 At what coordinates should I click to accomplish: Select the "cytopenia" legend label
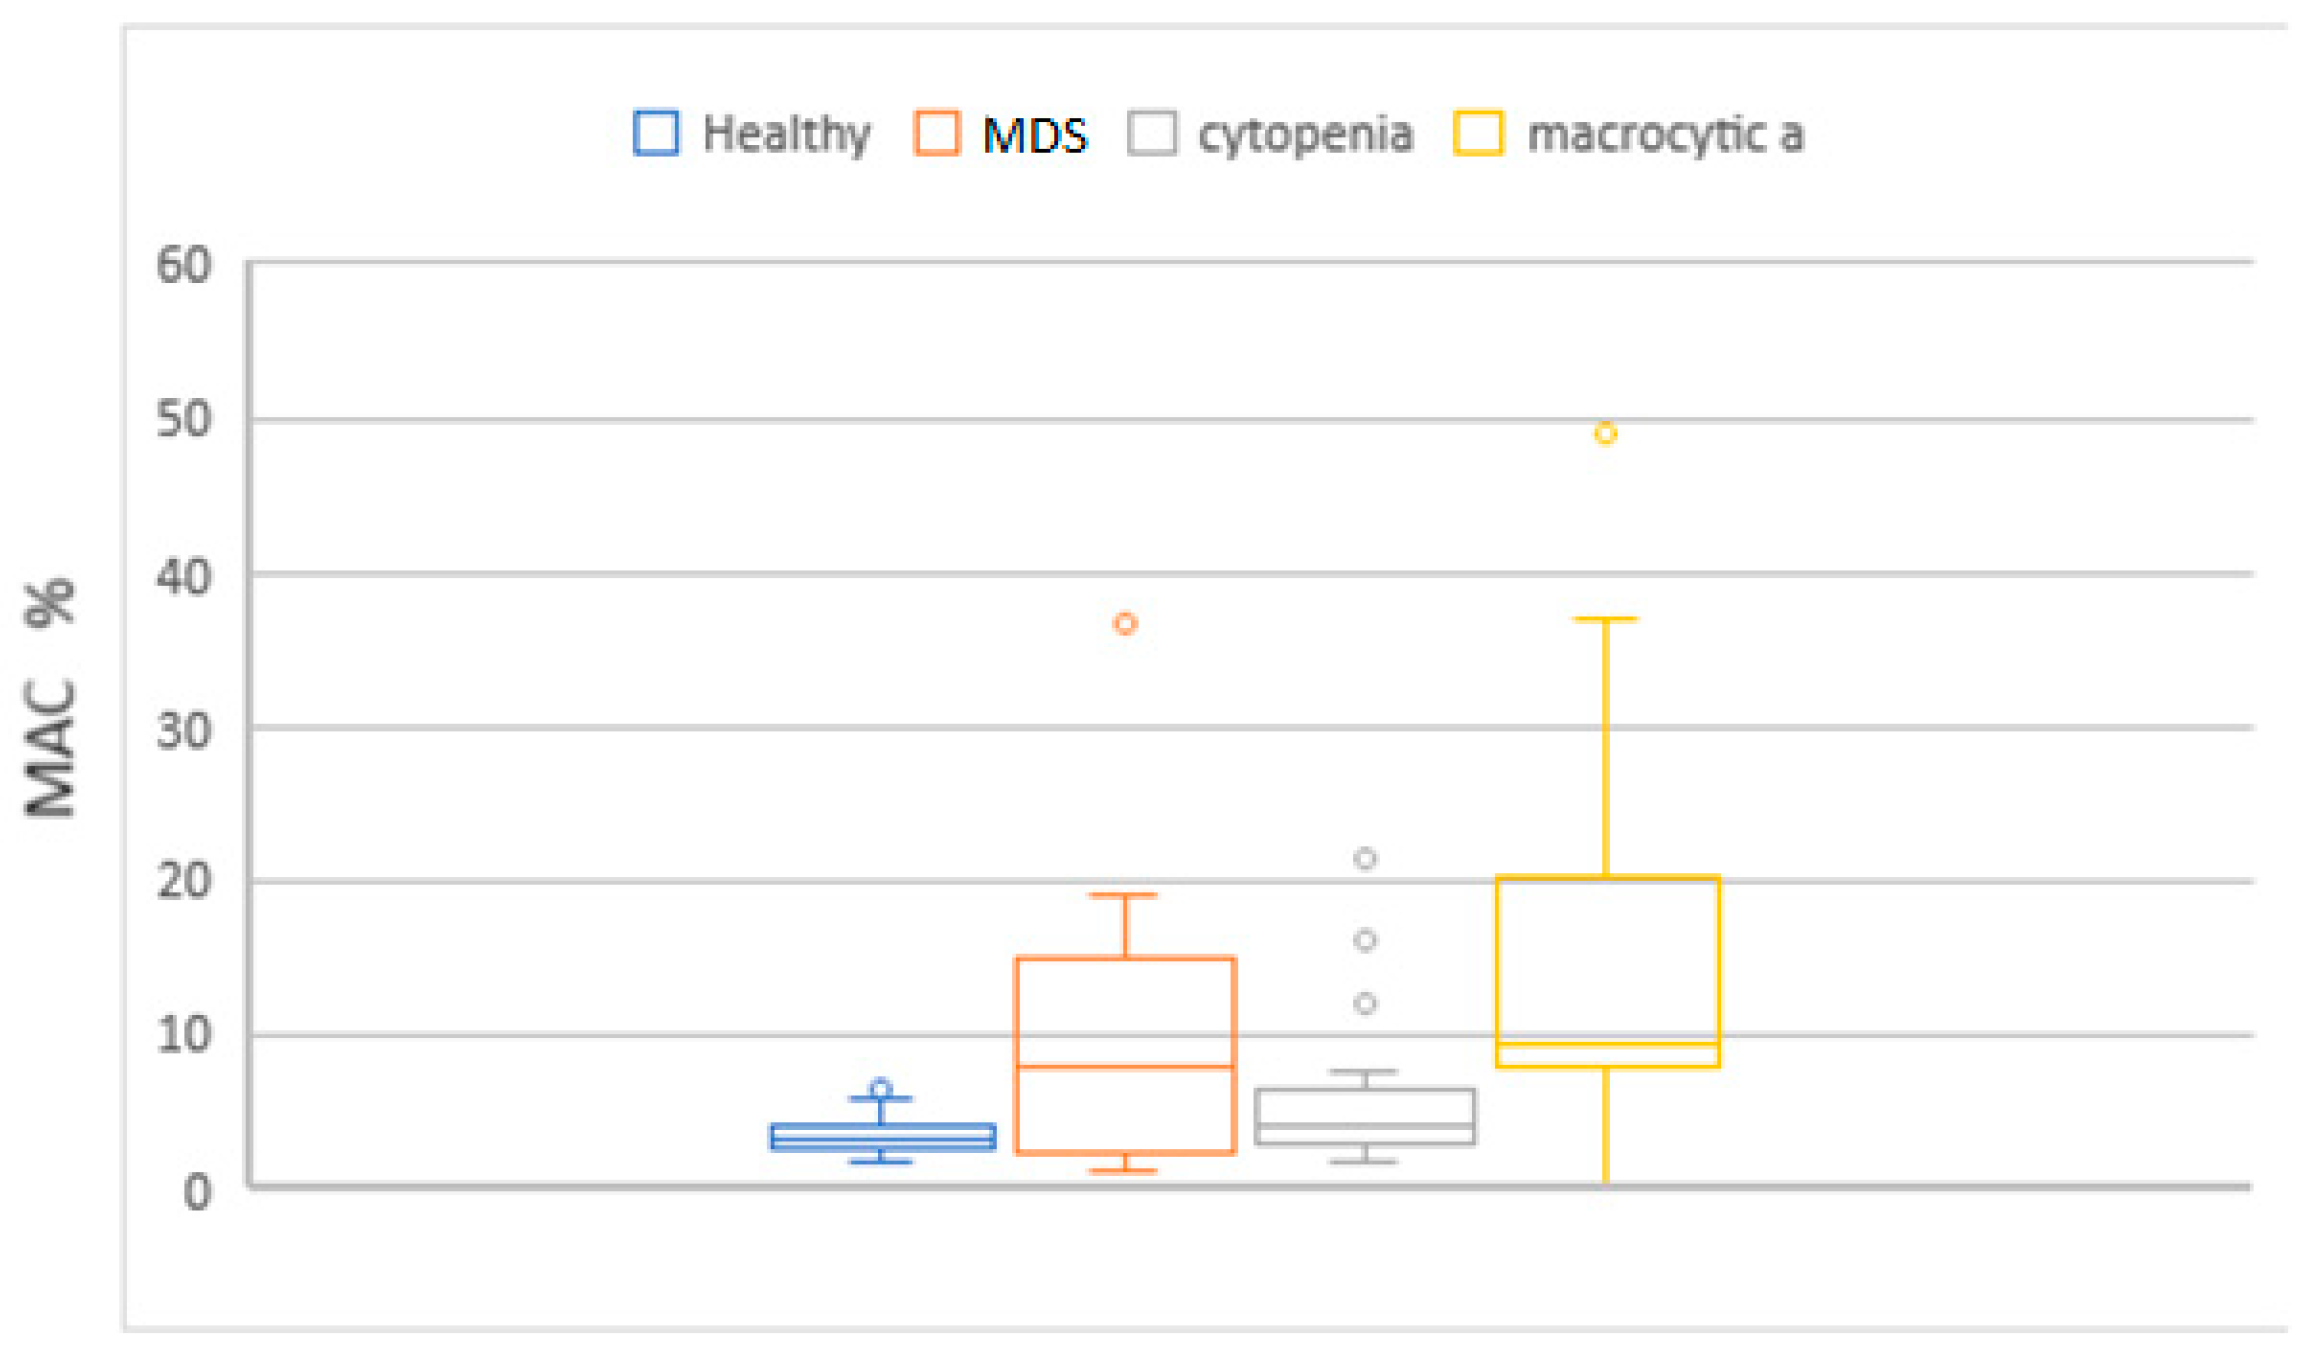1305,135
